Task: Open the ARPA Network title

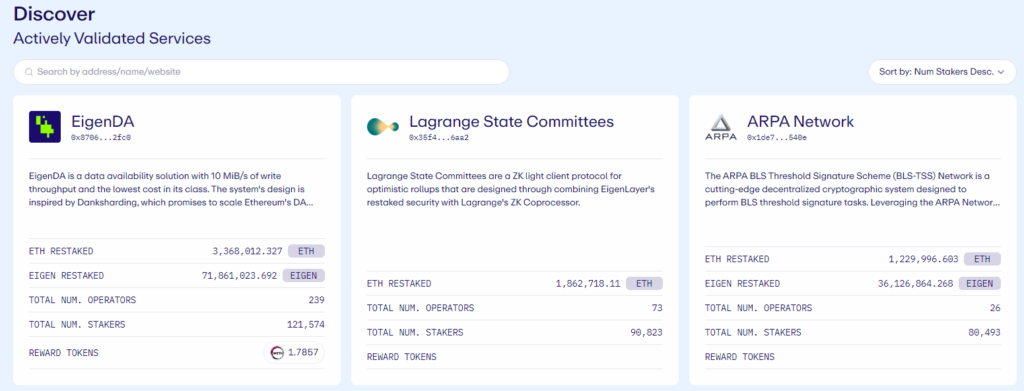Action: click(x=800, y=121)
